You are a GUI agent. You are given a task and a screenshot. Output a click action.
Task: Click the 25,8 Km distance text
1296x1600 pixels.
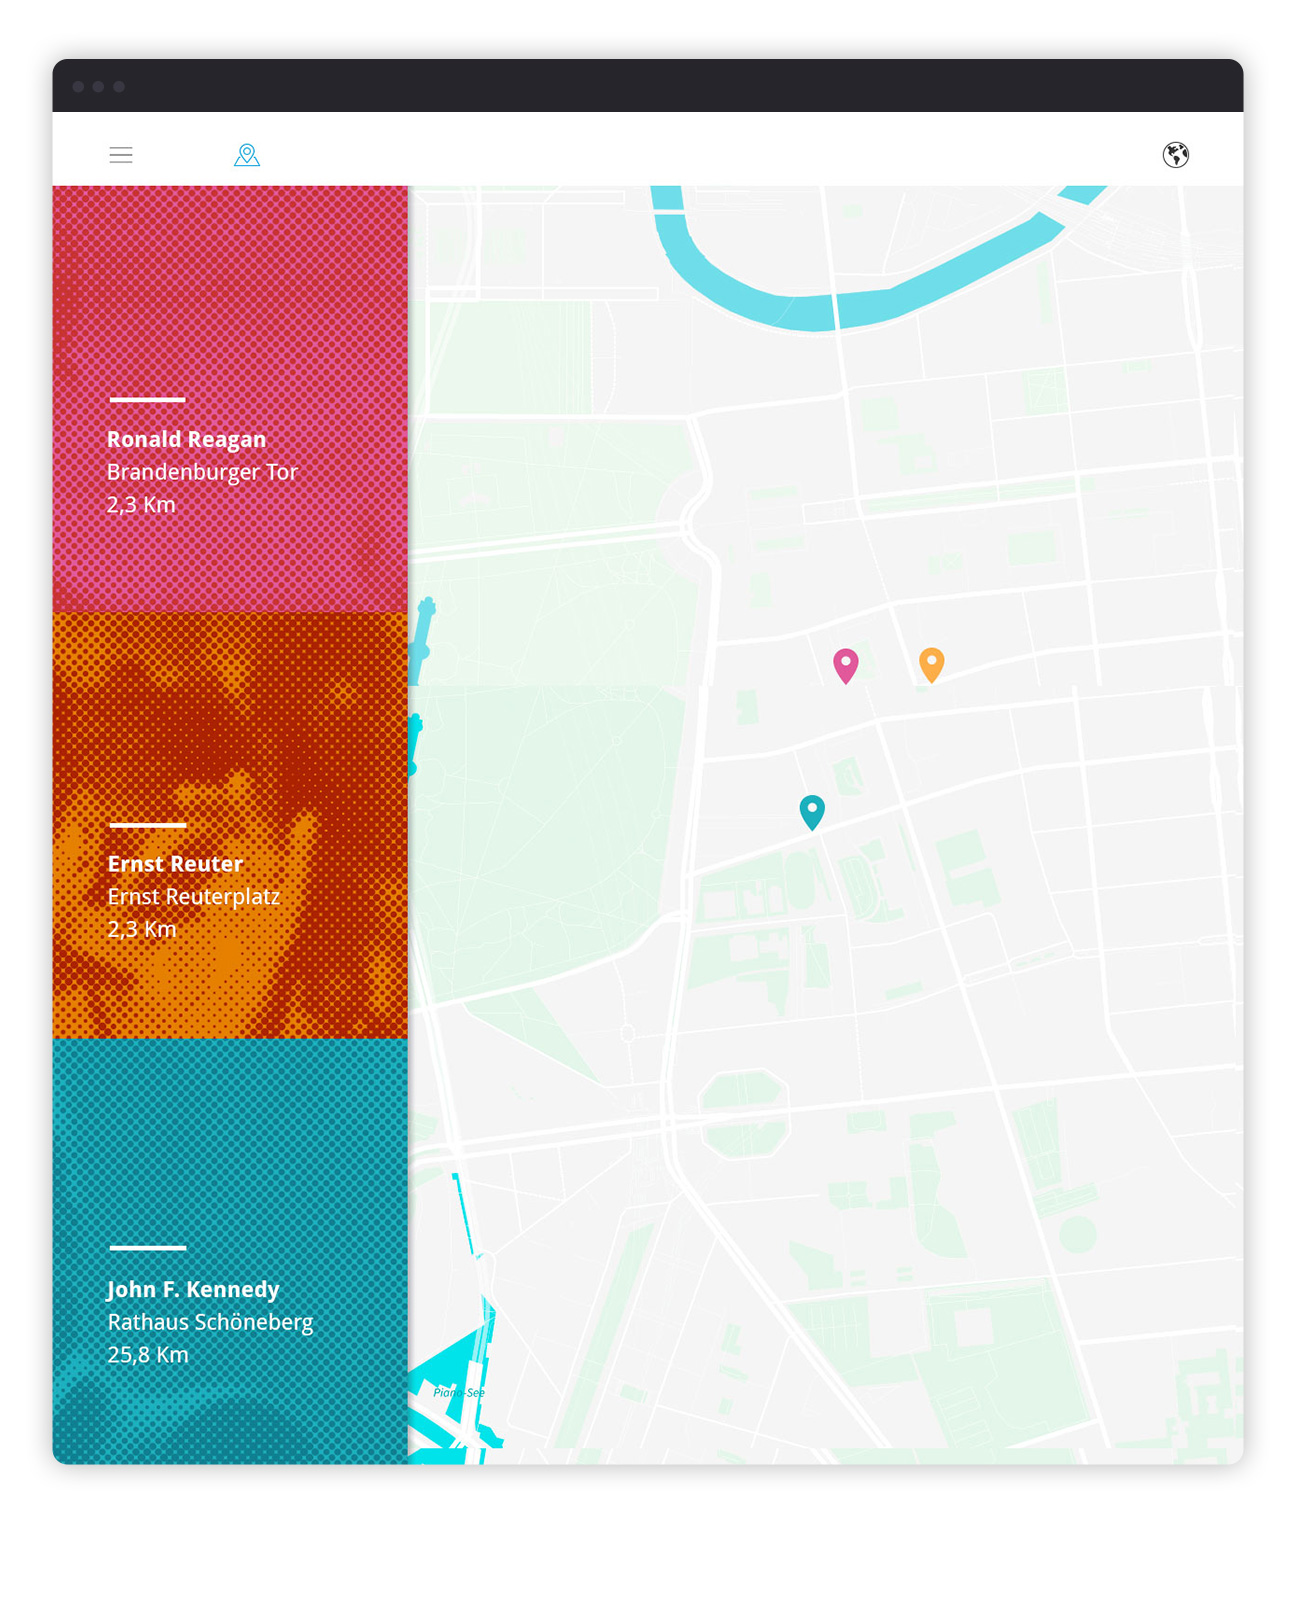(x=148, y=1355)
